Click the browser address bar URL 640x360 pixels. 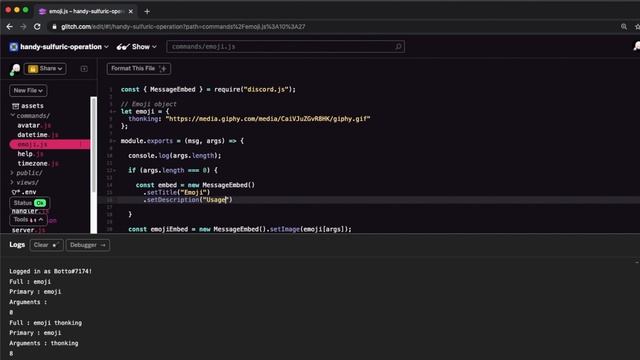click(183, 27)
